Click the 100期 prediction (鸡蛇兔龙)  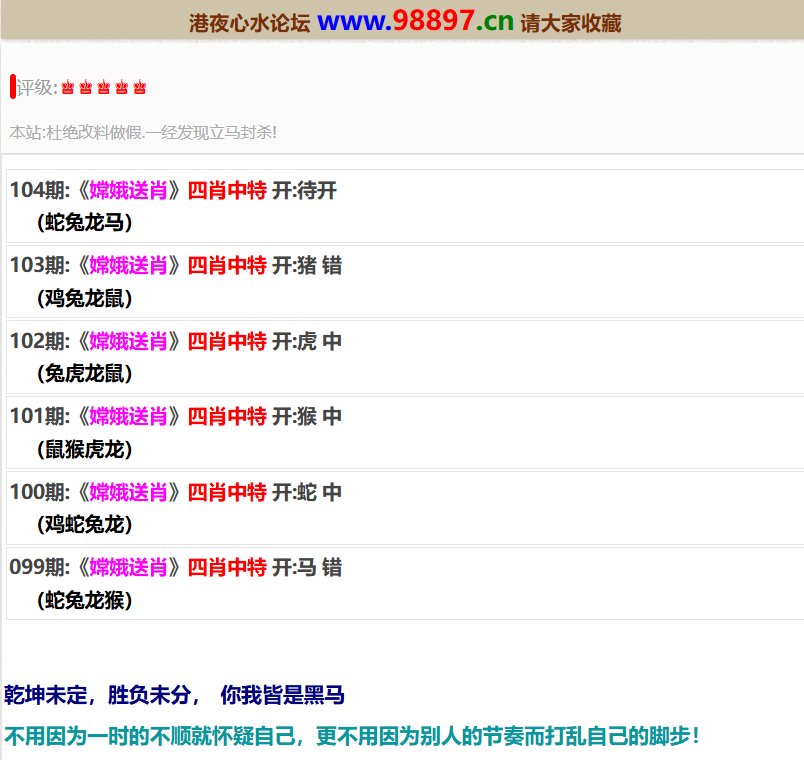pos(85,524)
